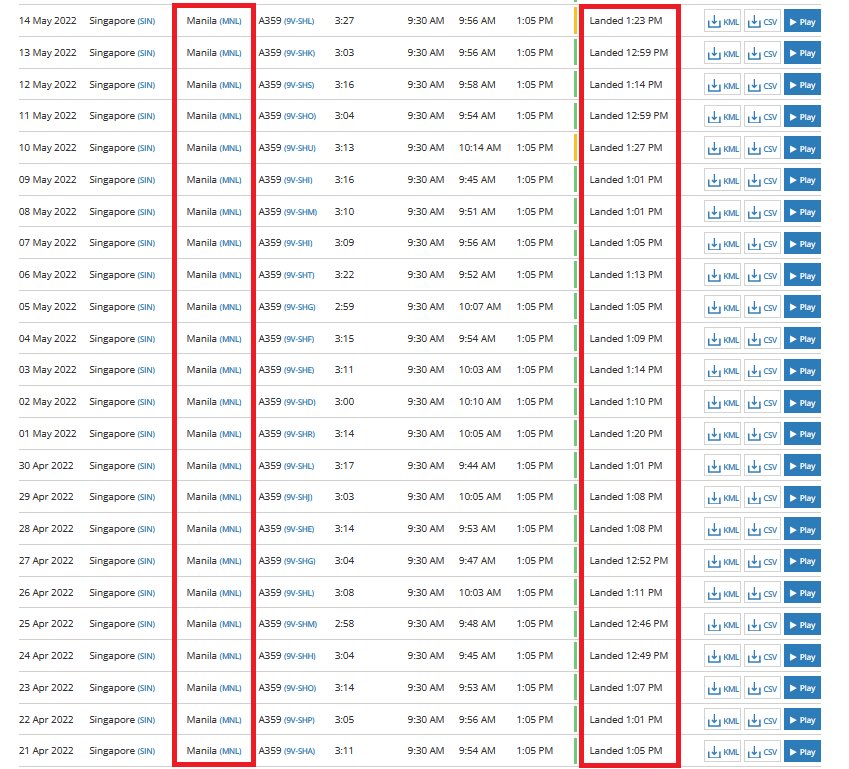
Task: Open aircraft registration 9V-SHS link
Action: coord(299,85)
